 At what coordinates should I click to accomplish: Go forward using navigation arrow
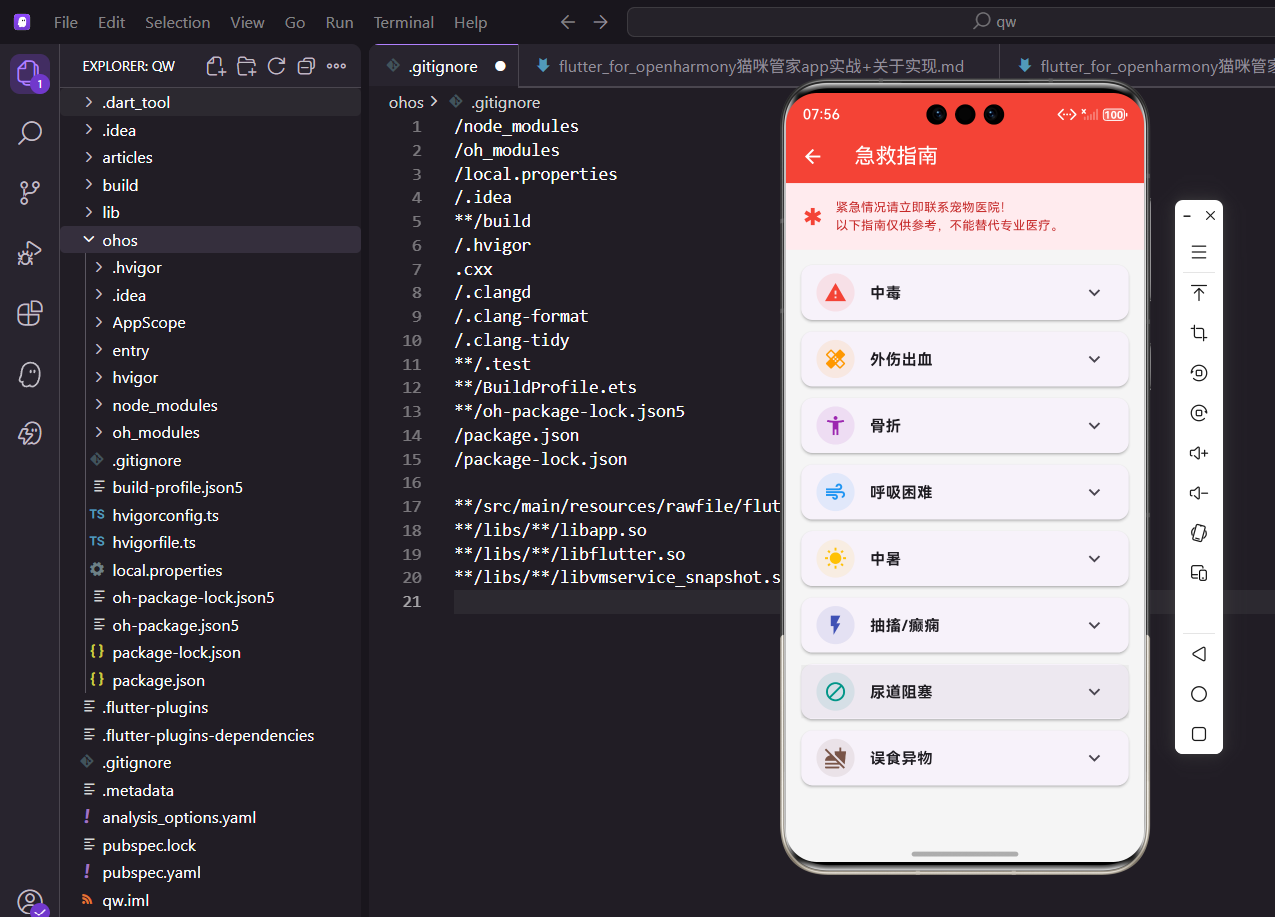(600, 22)
